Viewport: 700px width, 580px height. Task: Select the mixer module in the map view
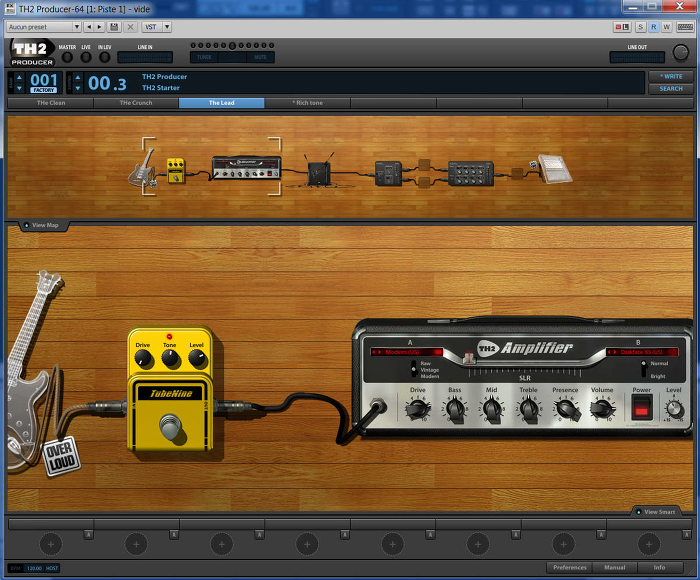click(x=471, y=174)
